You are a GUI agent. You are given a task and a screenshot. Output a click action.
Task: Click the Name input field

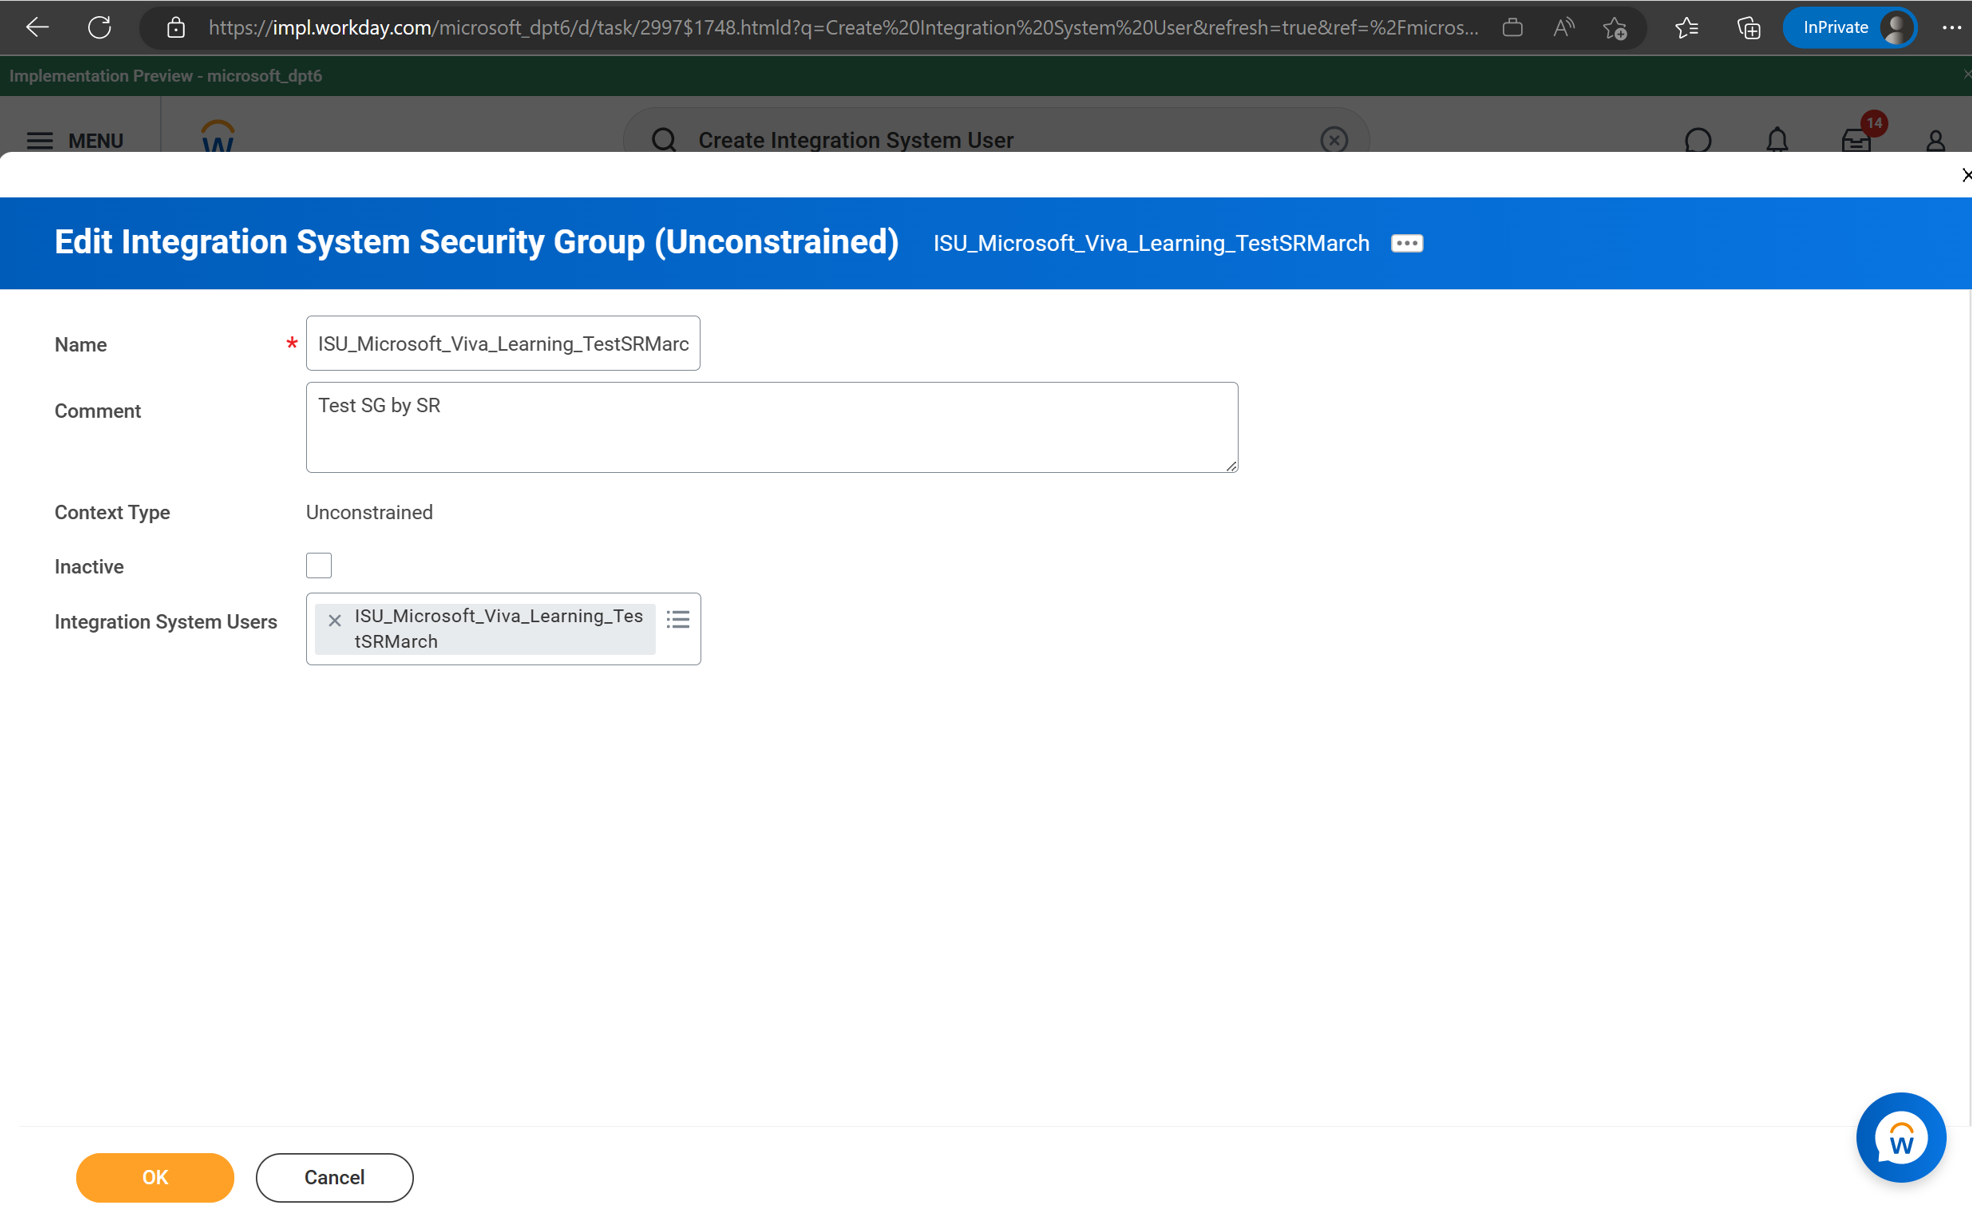point(502,344)
